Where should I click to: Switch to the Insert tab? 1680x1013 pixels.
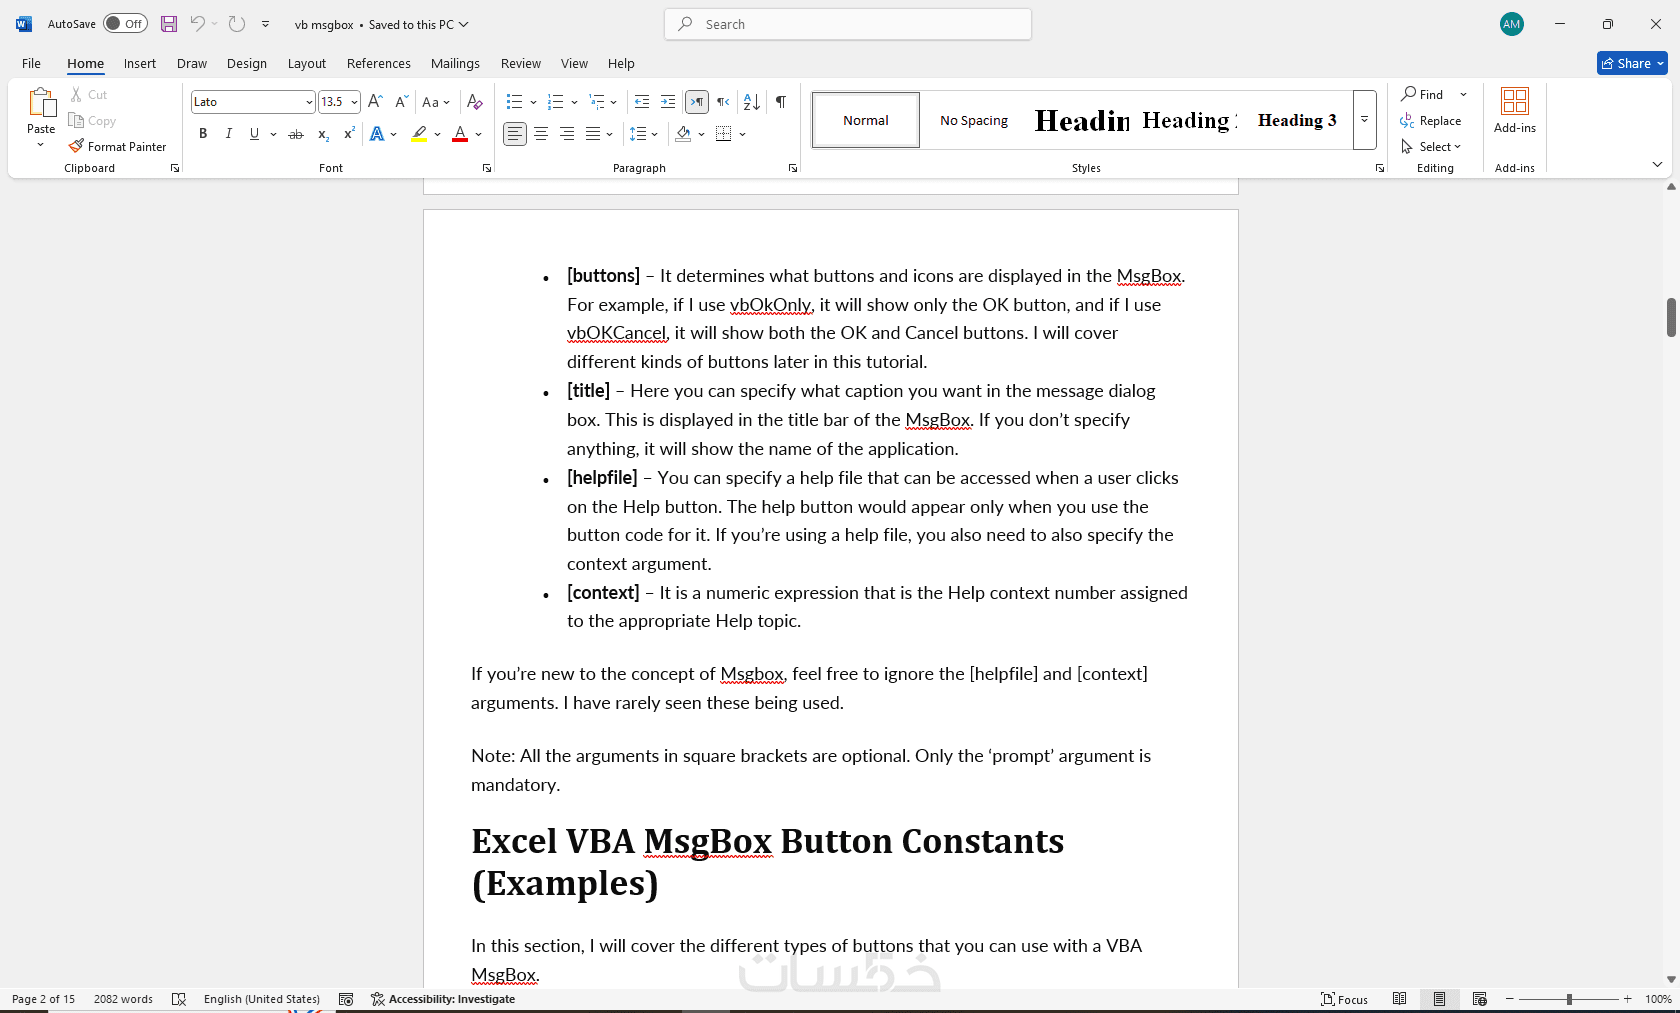(x=140, y=63)
